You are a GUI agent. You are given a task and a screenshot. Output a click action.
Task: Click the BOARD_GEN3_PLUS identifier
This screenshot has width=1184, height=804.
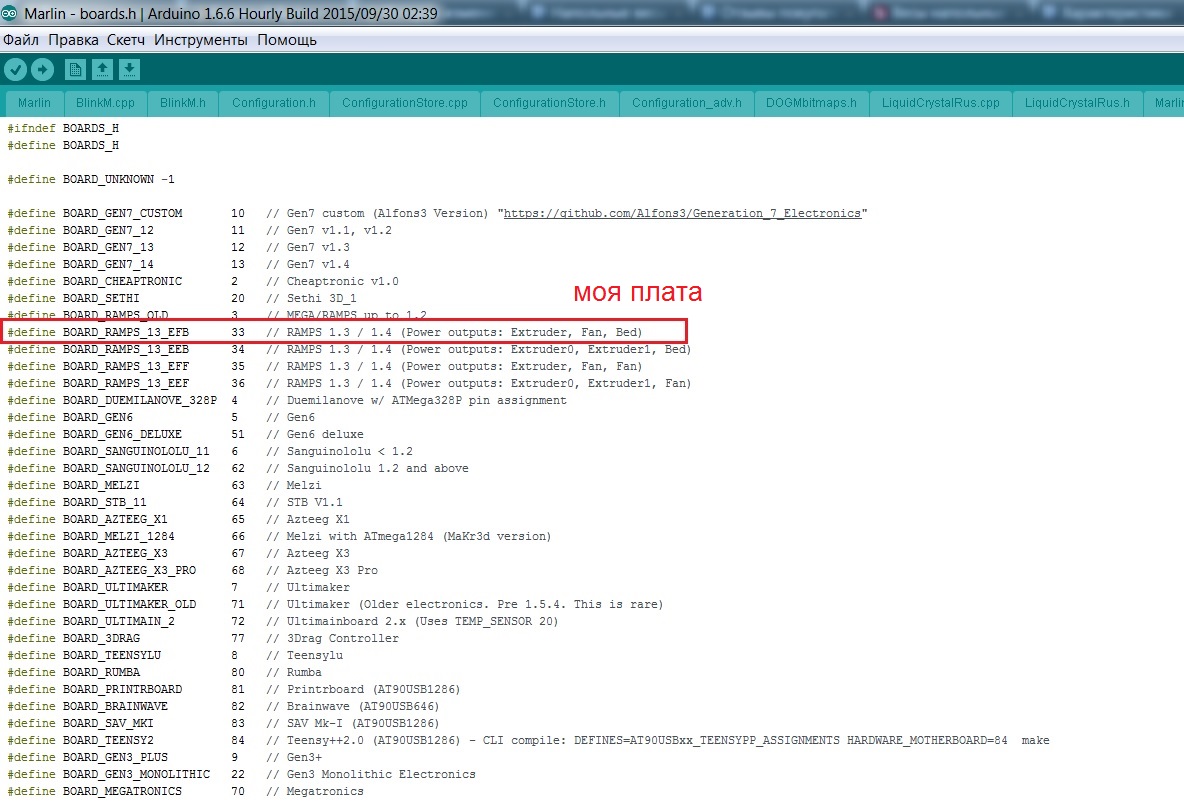pos(115,757)
